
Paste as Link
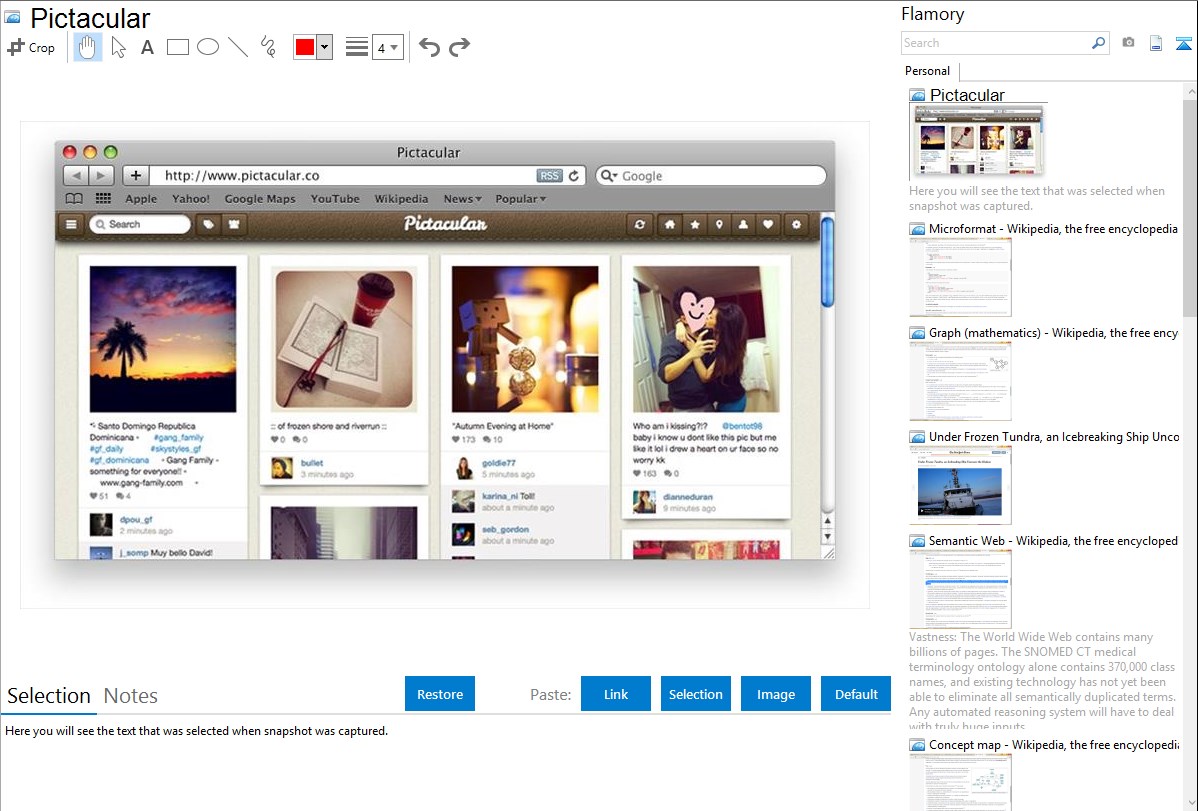tap(616, 694)
